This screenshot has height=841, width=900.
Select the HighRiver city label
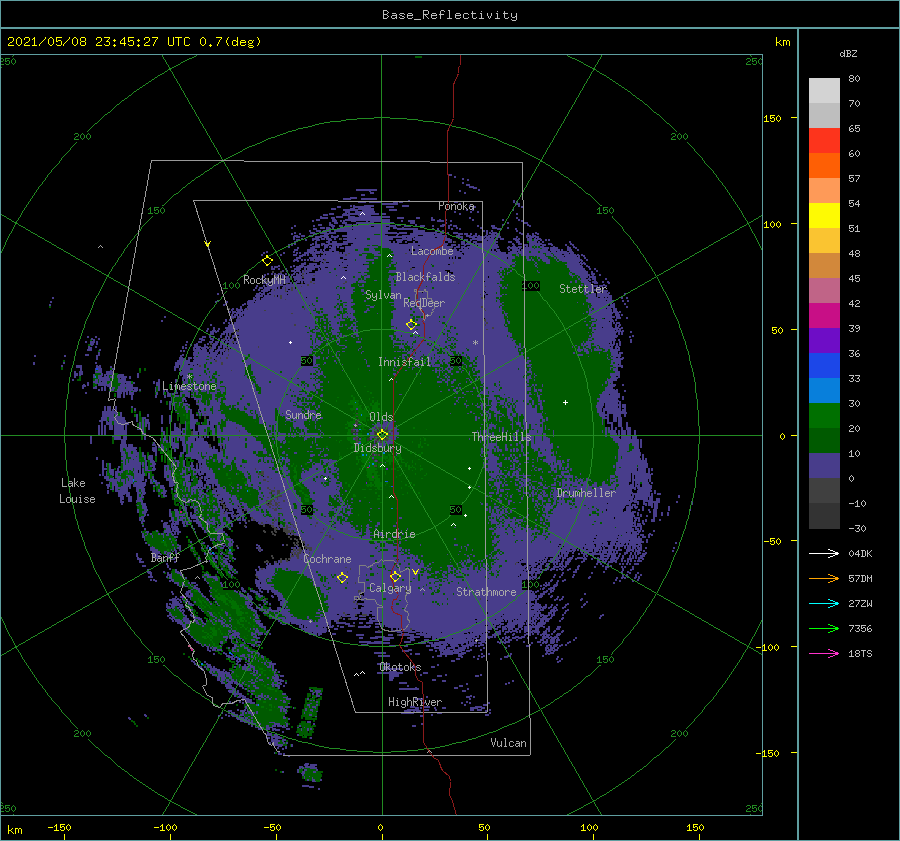[415, 702]
